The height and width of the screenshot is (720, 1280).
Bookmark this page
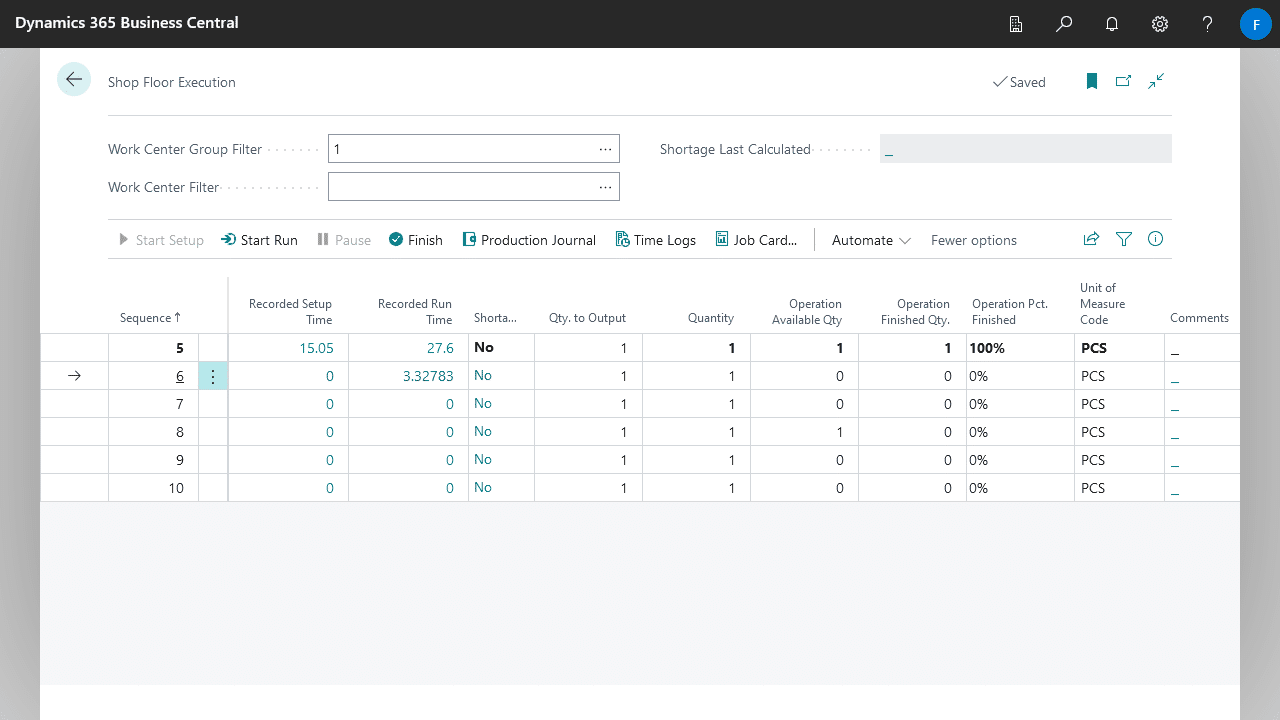(1092, 81)
